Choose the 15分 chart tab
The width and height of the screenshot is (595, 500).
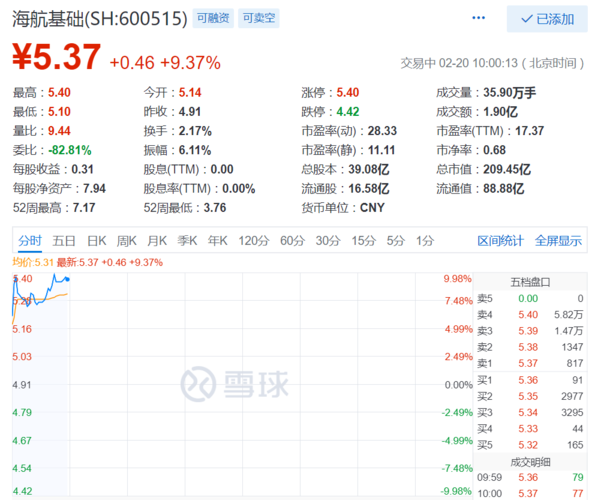(x=363, y=241)
